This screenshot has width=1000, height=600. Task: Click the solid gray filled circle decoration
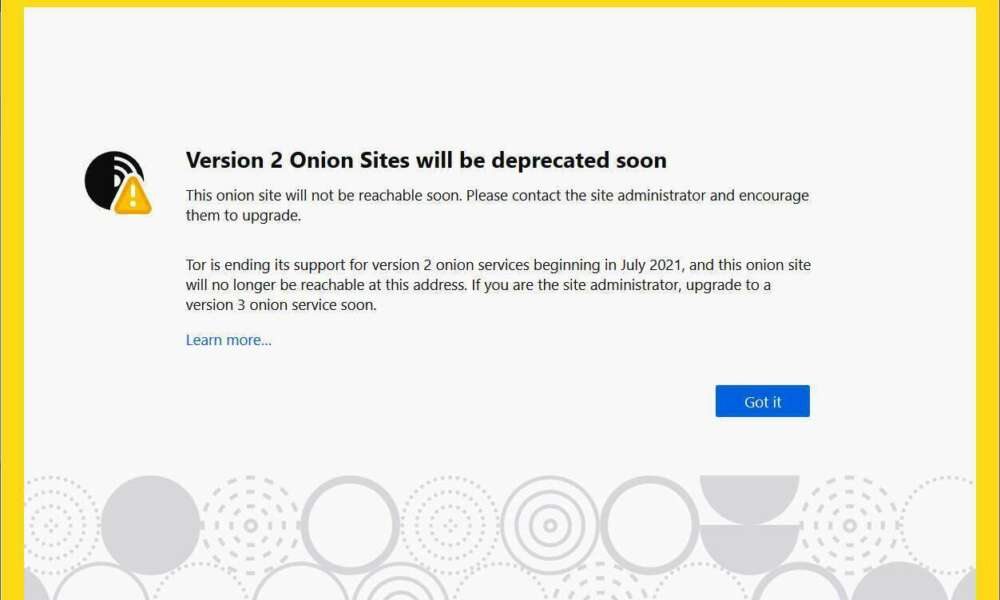pyautogui.click(x=151, y=525)
